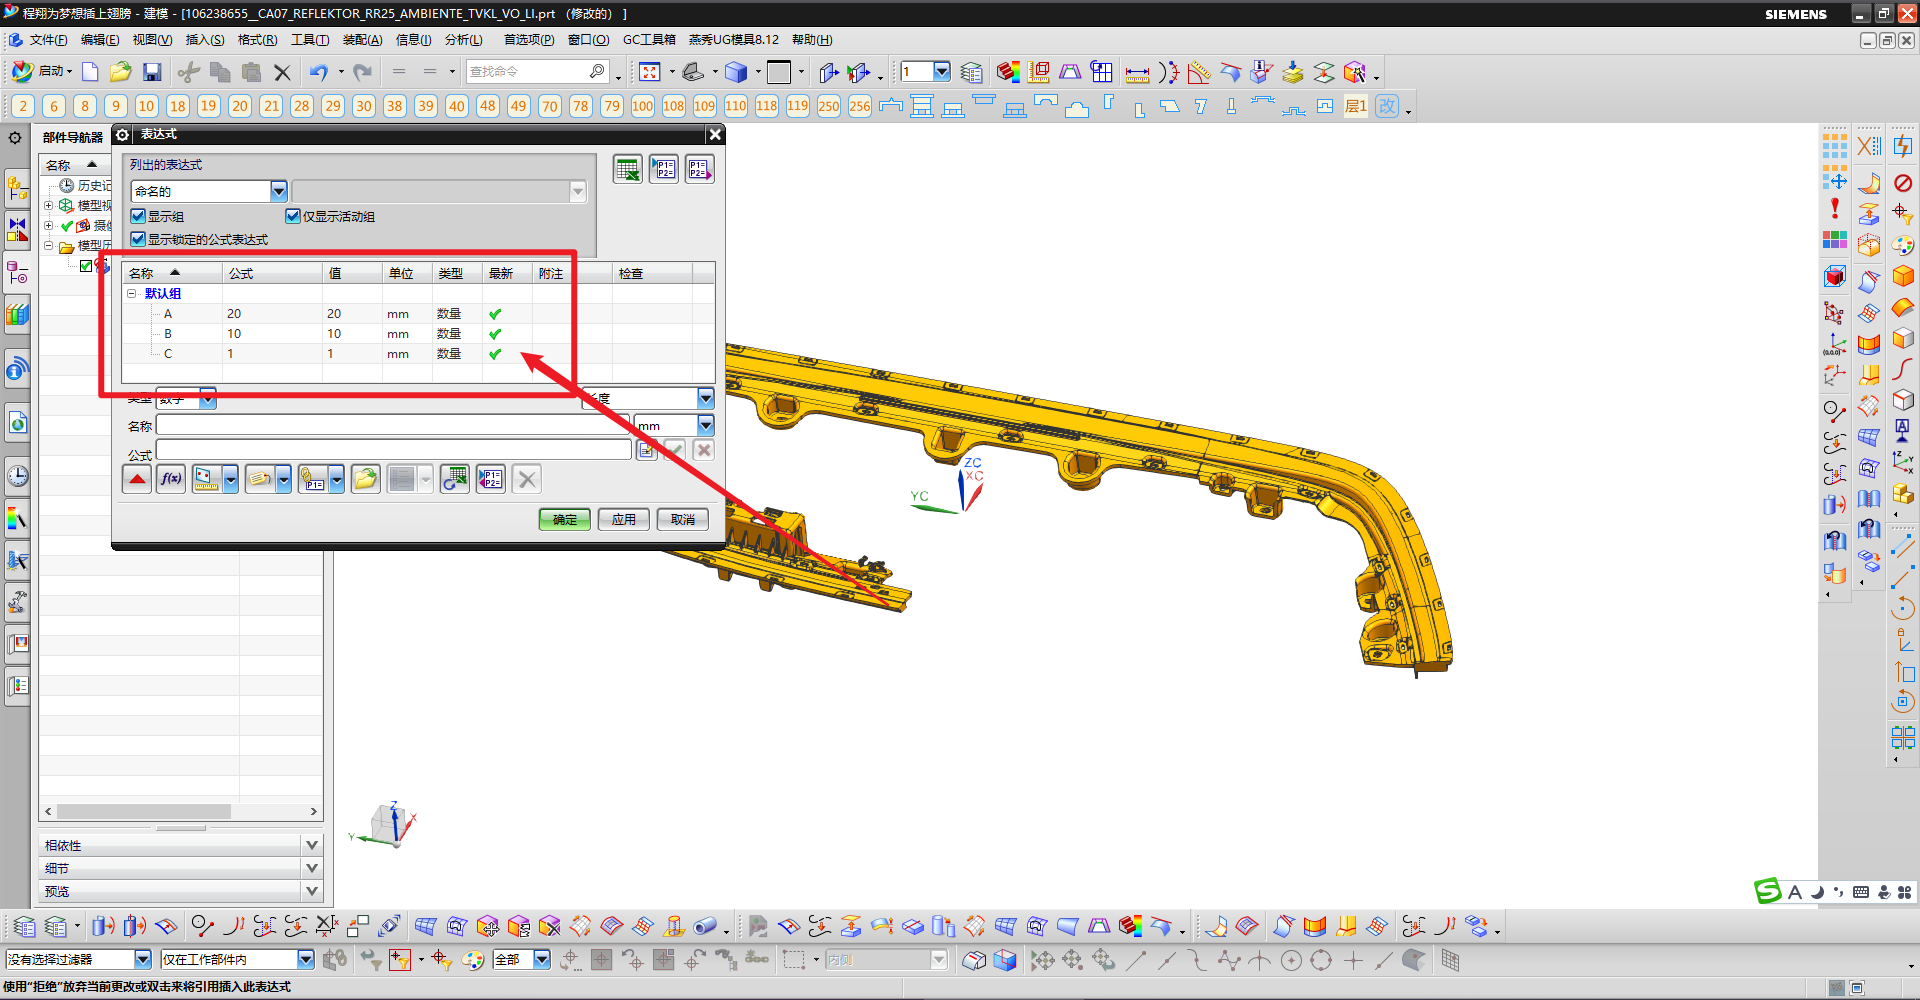Click the green 确定 button
Image resolution: width=1920 pixels, height=1000 pixels.
[x=564, y=520]
